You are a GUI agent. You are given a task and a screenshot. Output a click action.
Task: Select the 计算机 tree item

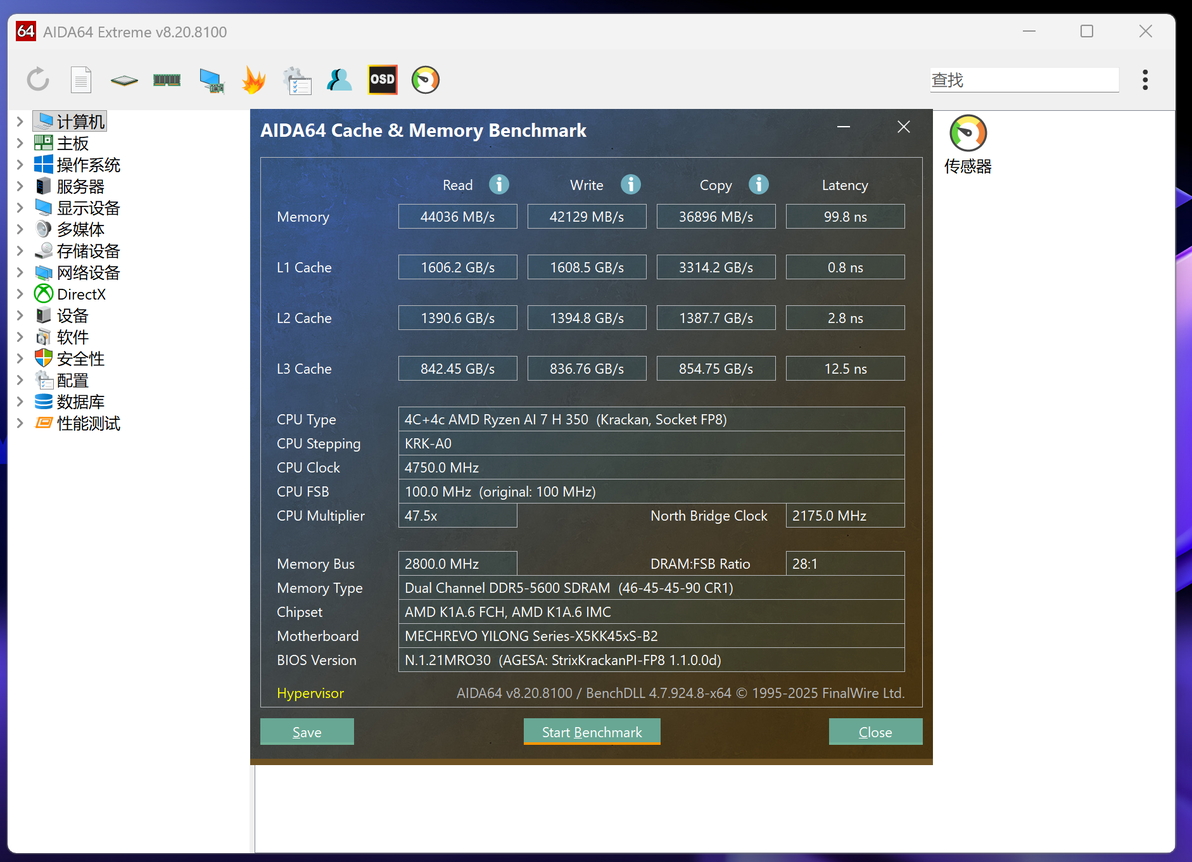point(70,122)
